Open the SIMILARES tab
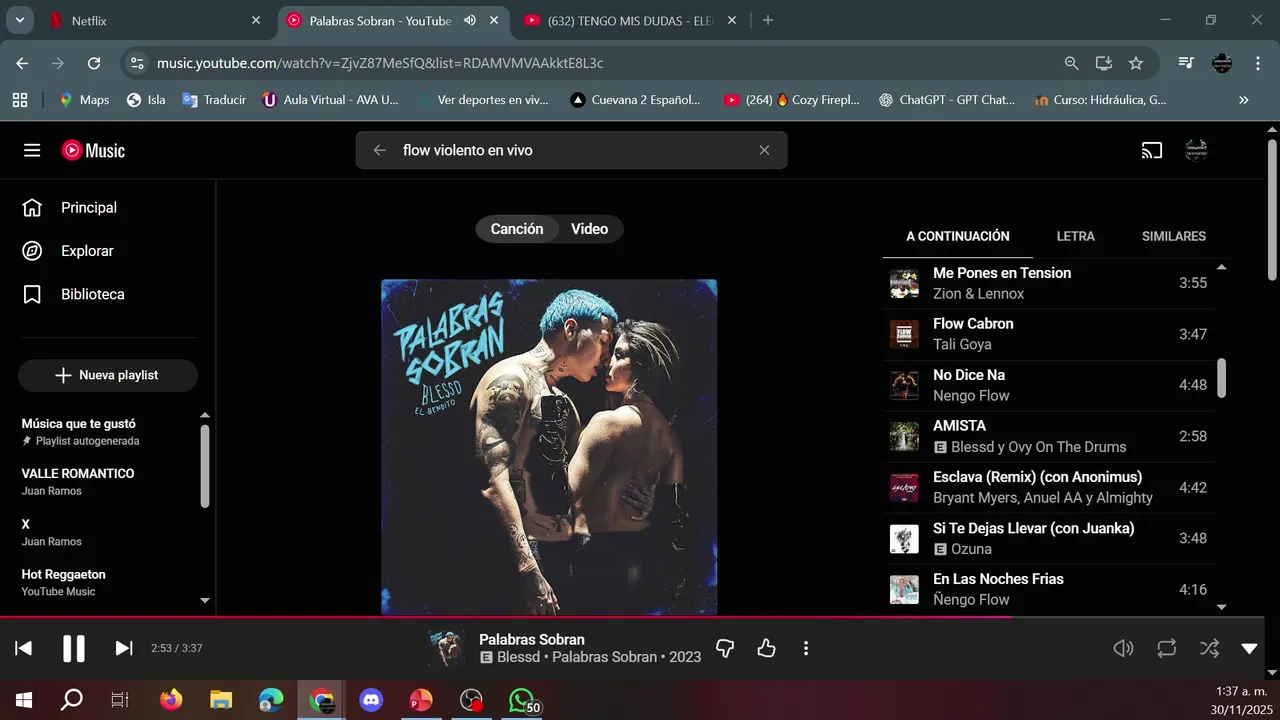The height and width of the screenshot is (720, 1280). tap(1174, 237)
